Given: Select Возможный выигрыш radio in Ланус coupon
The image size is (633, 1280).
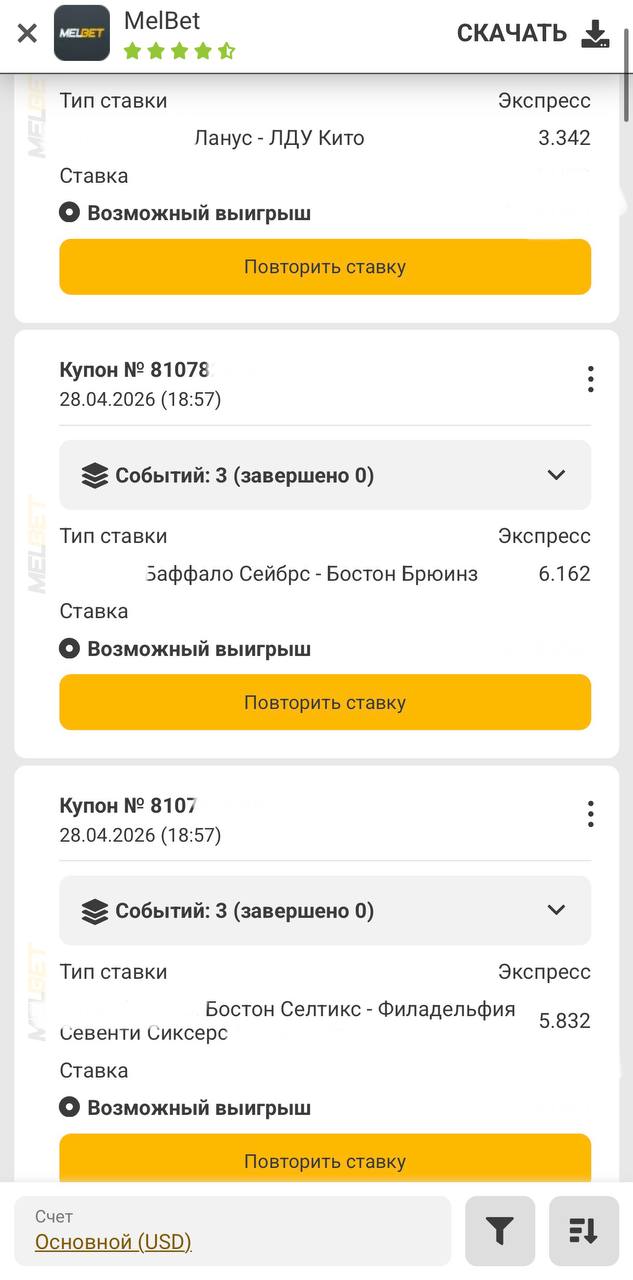Looking at the screenshot, I should click(x=69, y=213).
